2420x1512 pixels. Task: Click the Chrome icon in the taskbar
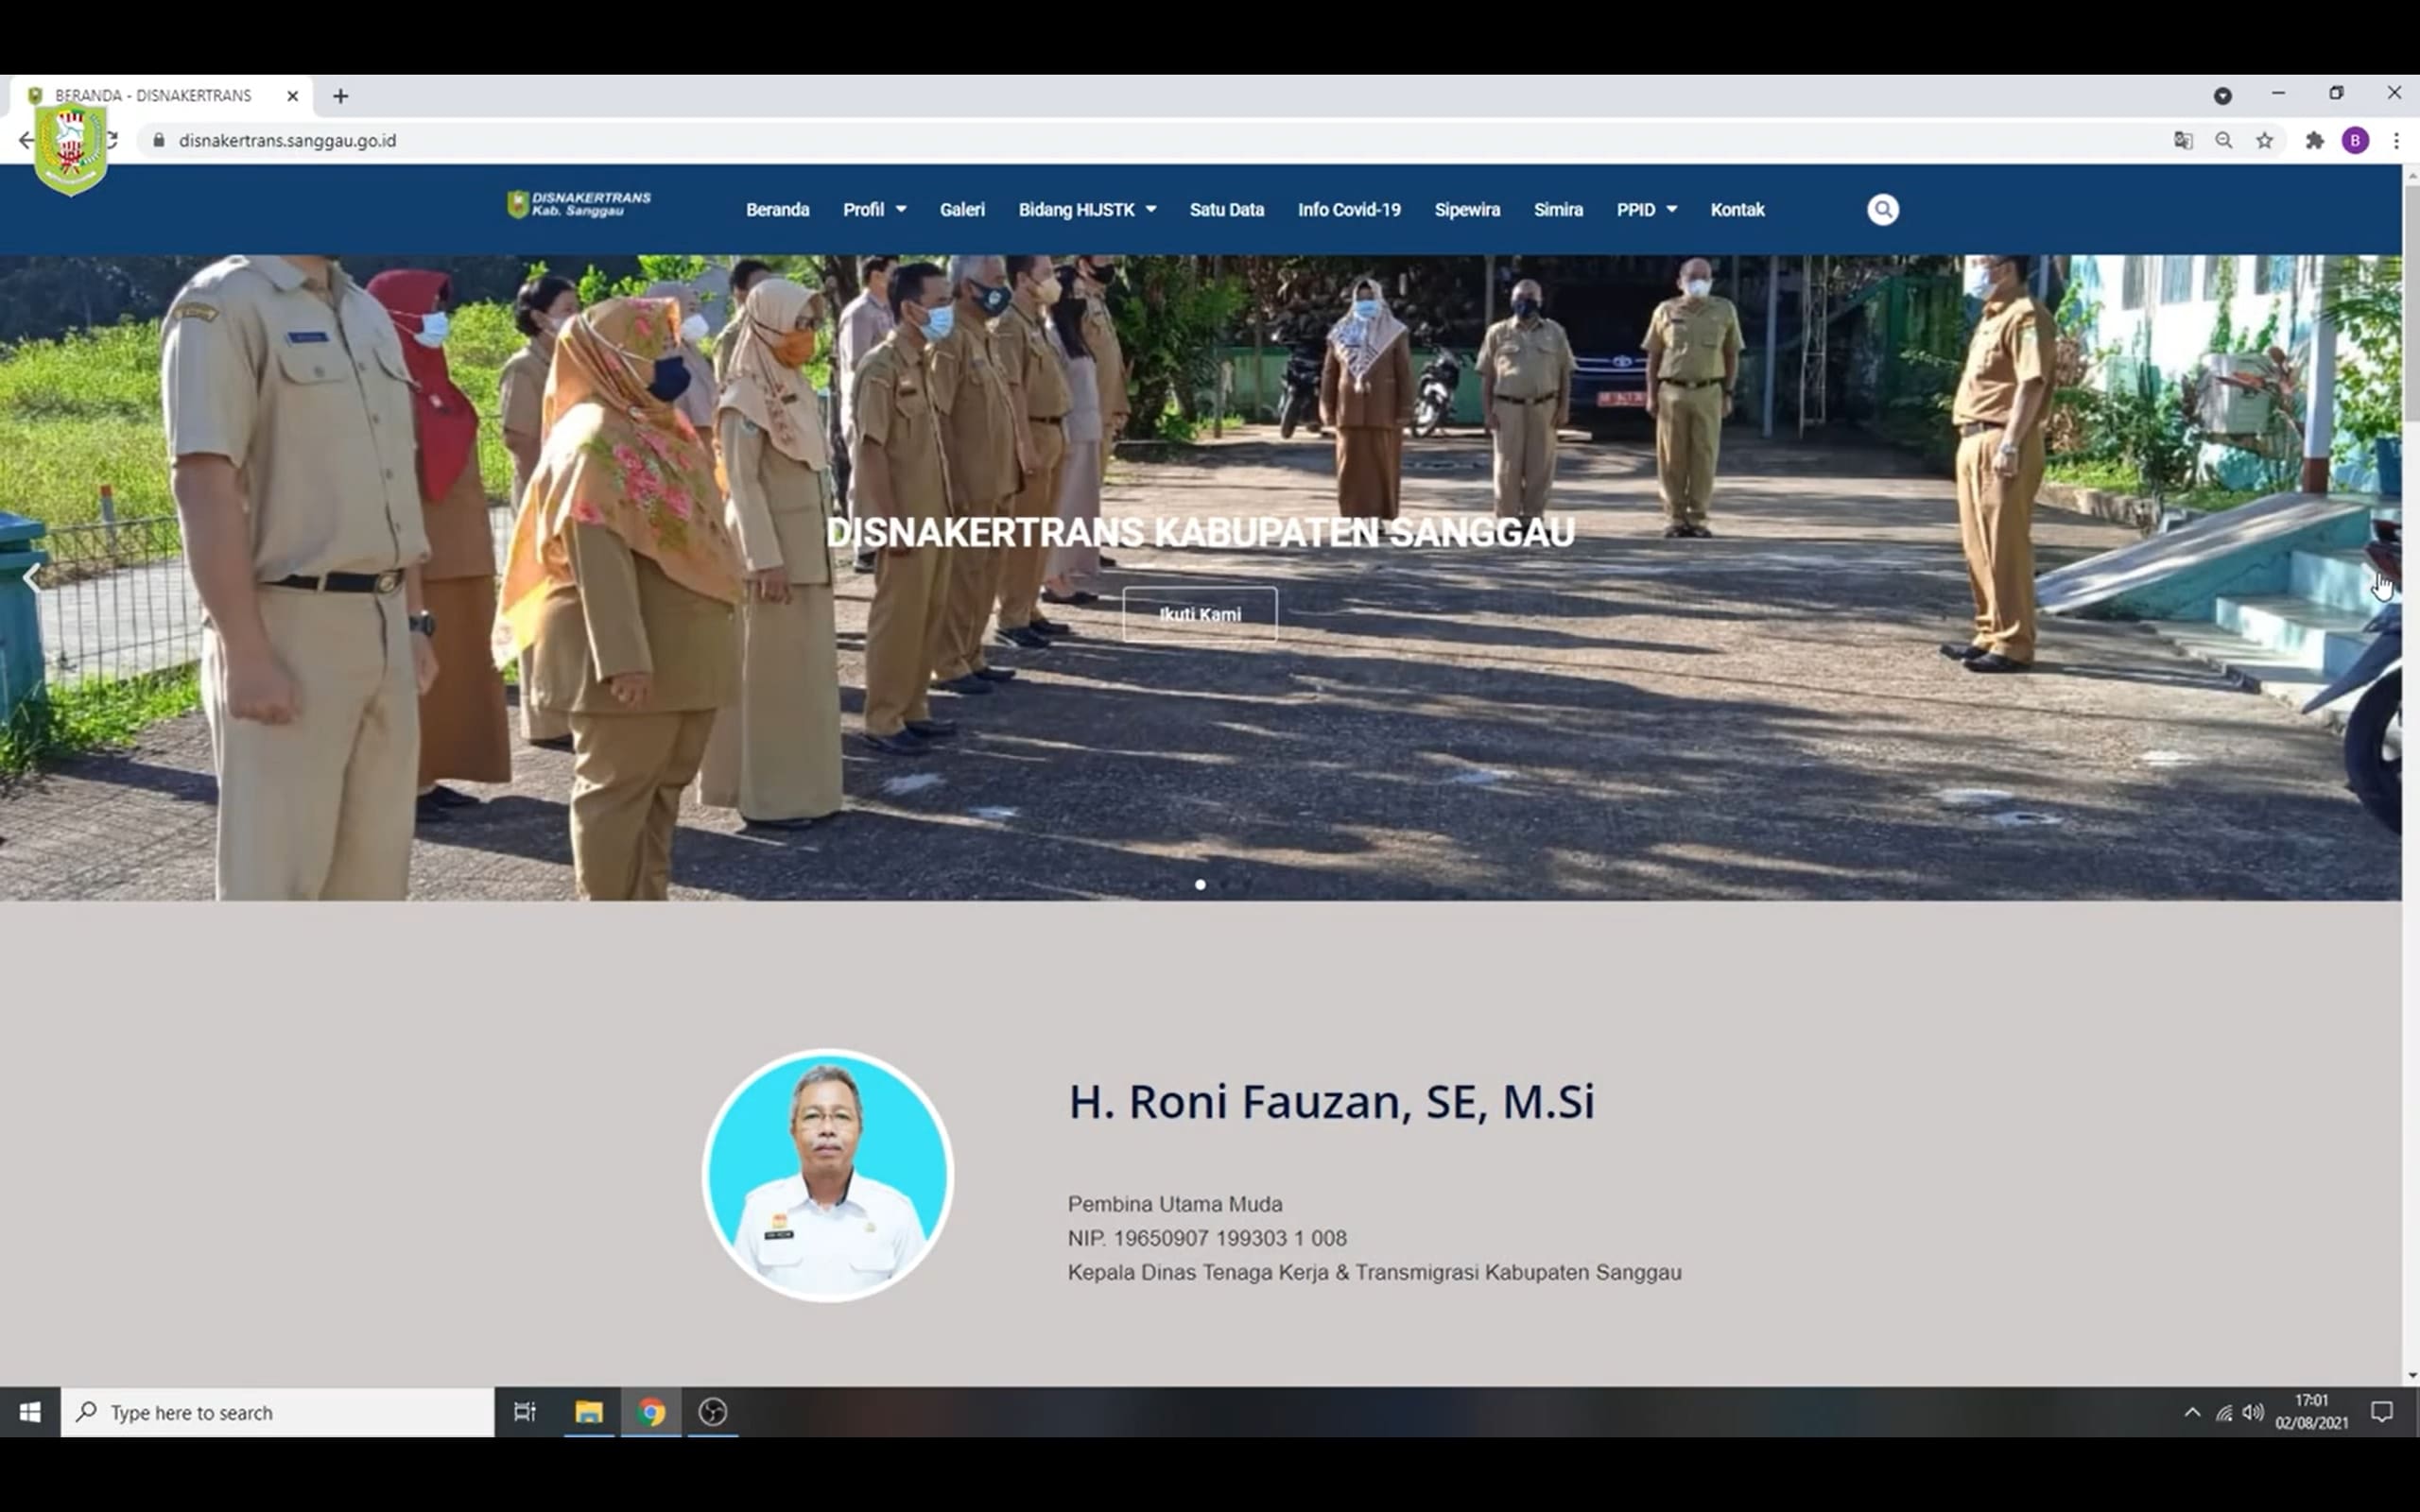pyautogui.click(x=651, y=1411)
